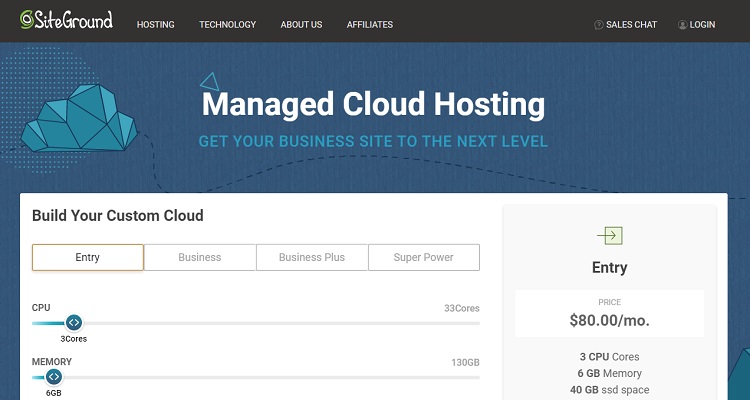
Task: Click the blue cloud illustration
Action: pyautogui.click(x=79, y=119)
